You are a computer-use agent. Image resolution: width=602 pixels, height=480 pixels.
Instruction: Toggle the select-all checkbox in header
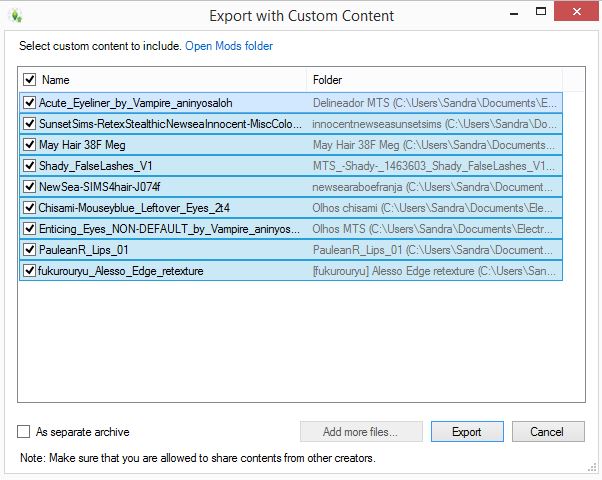pyautogui.click(x=29, y=79)
